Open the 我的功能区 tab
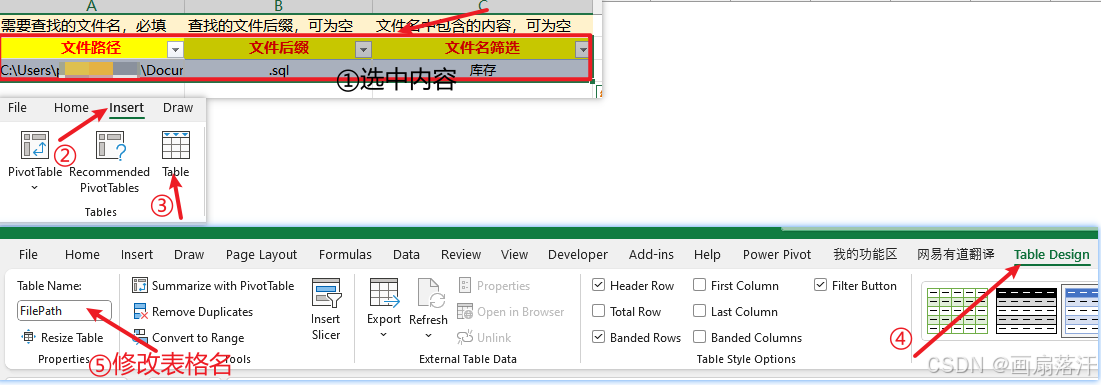 pyautogui.click(x=865, y=254)
